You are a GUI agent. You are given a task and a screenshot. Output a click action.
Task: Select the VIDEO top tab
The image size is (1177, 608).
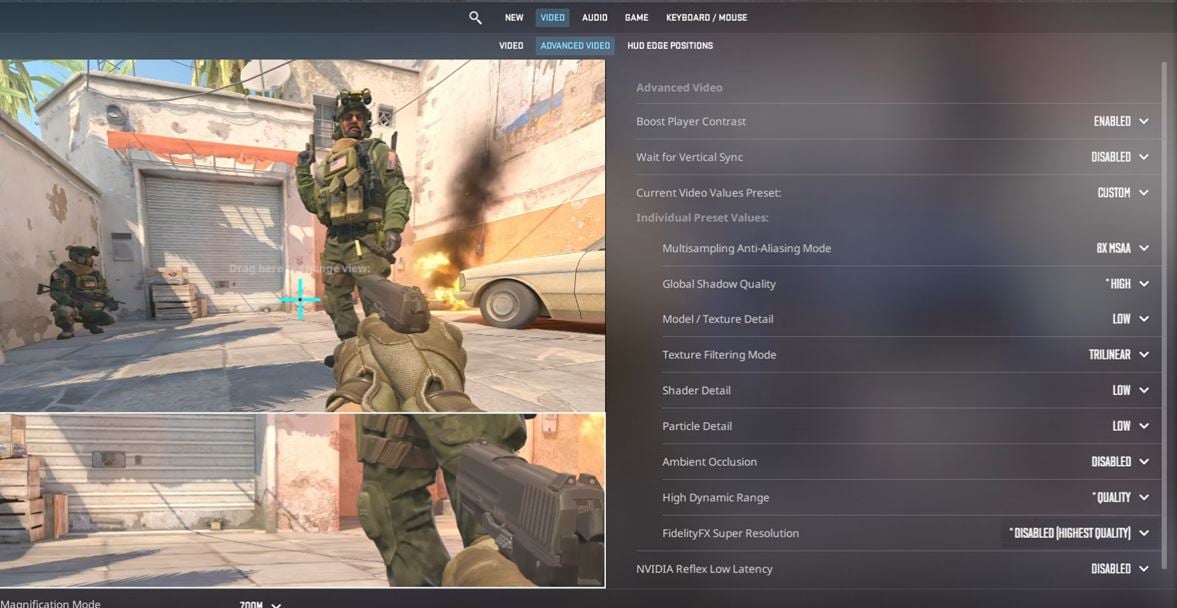552,17
